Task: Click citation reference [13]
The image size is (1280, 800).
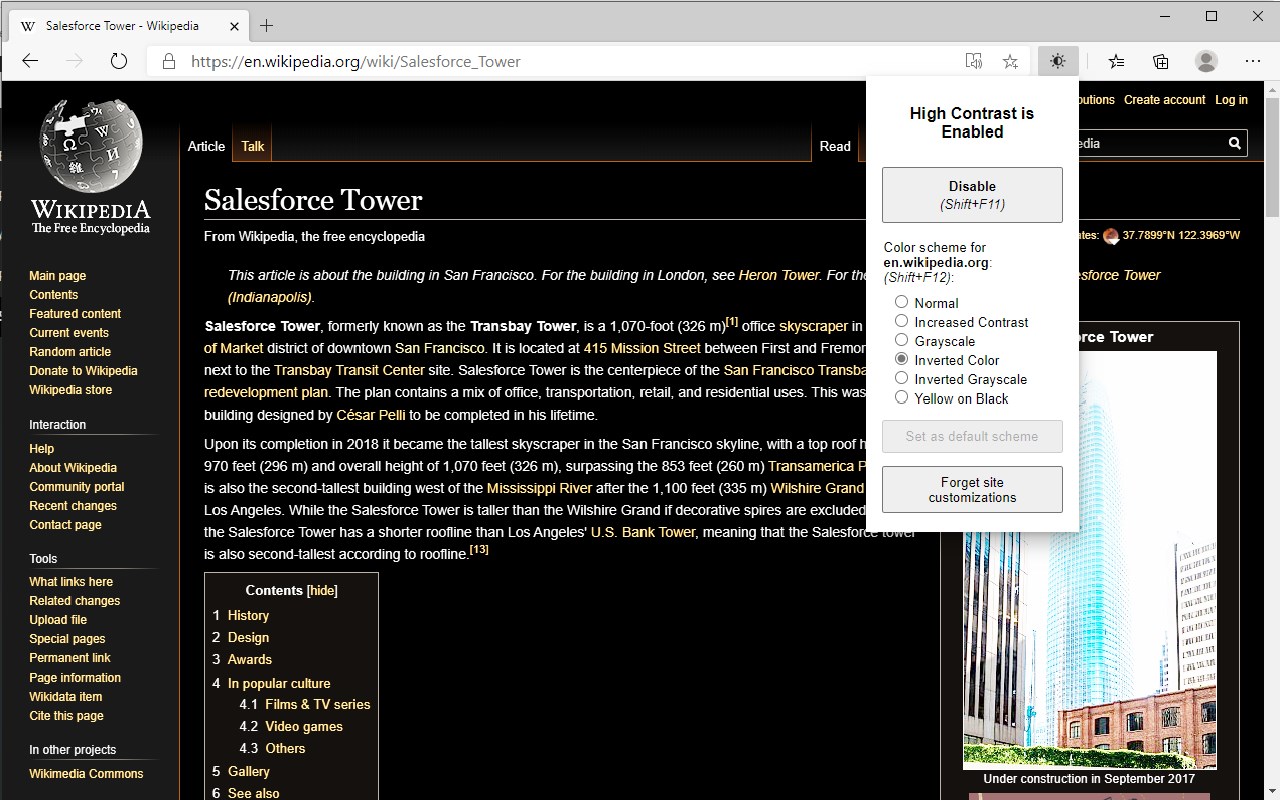Action: 479,550
